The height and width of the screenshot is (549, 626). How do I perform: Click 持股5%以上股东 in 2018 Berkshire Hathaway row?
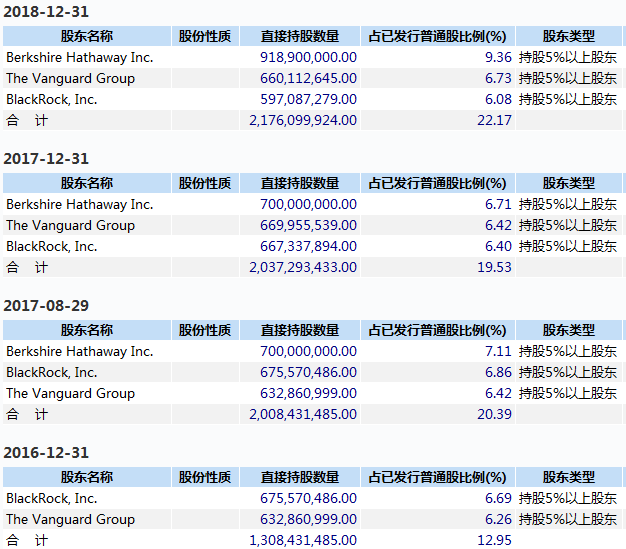coord(568,57)
